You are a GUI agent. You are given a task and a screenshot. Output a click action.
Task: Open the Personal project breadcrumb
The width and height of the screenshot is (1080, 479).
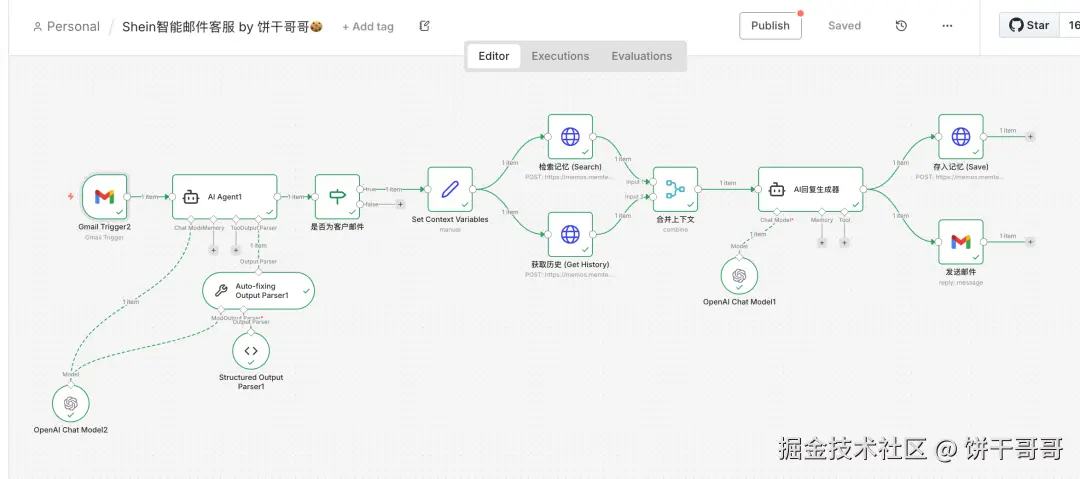66,26
